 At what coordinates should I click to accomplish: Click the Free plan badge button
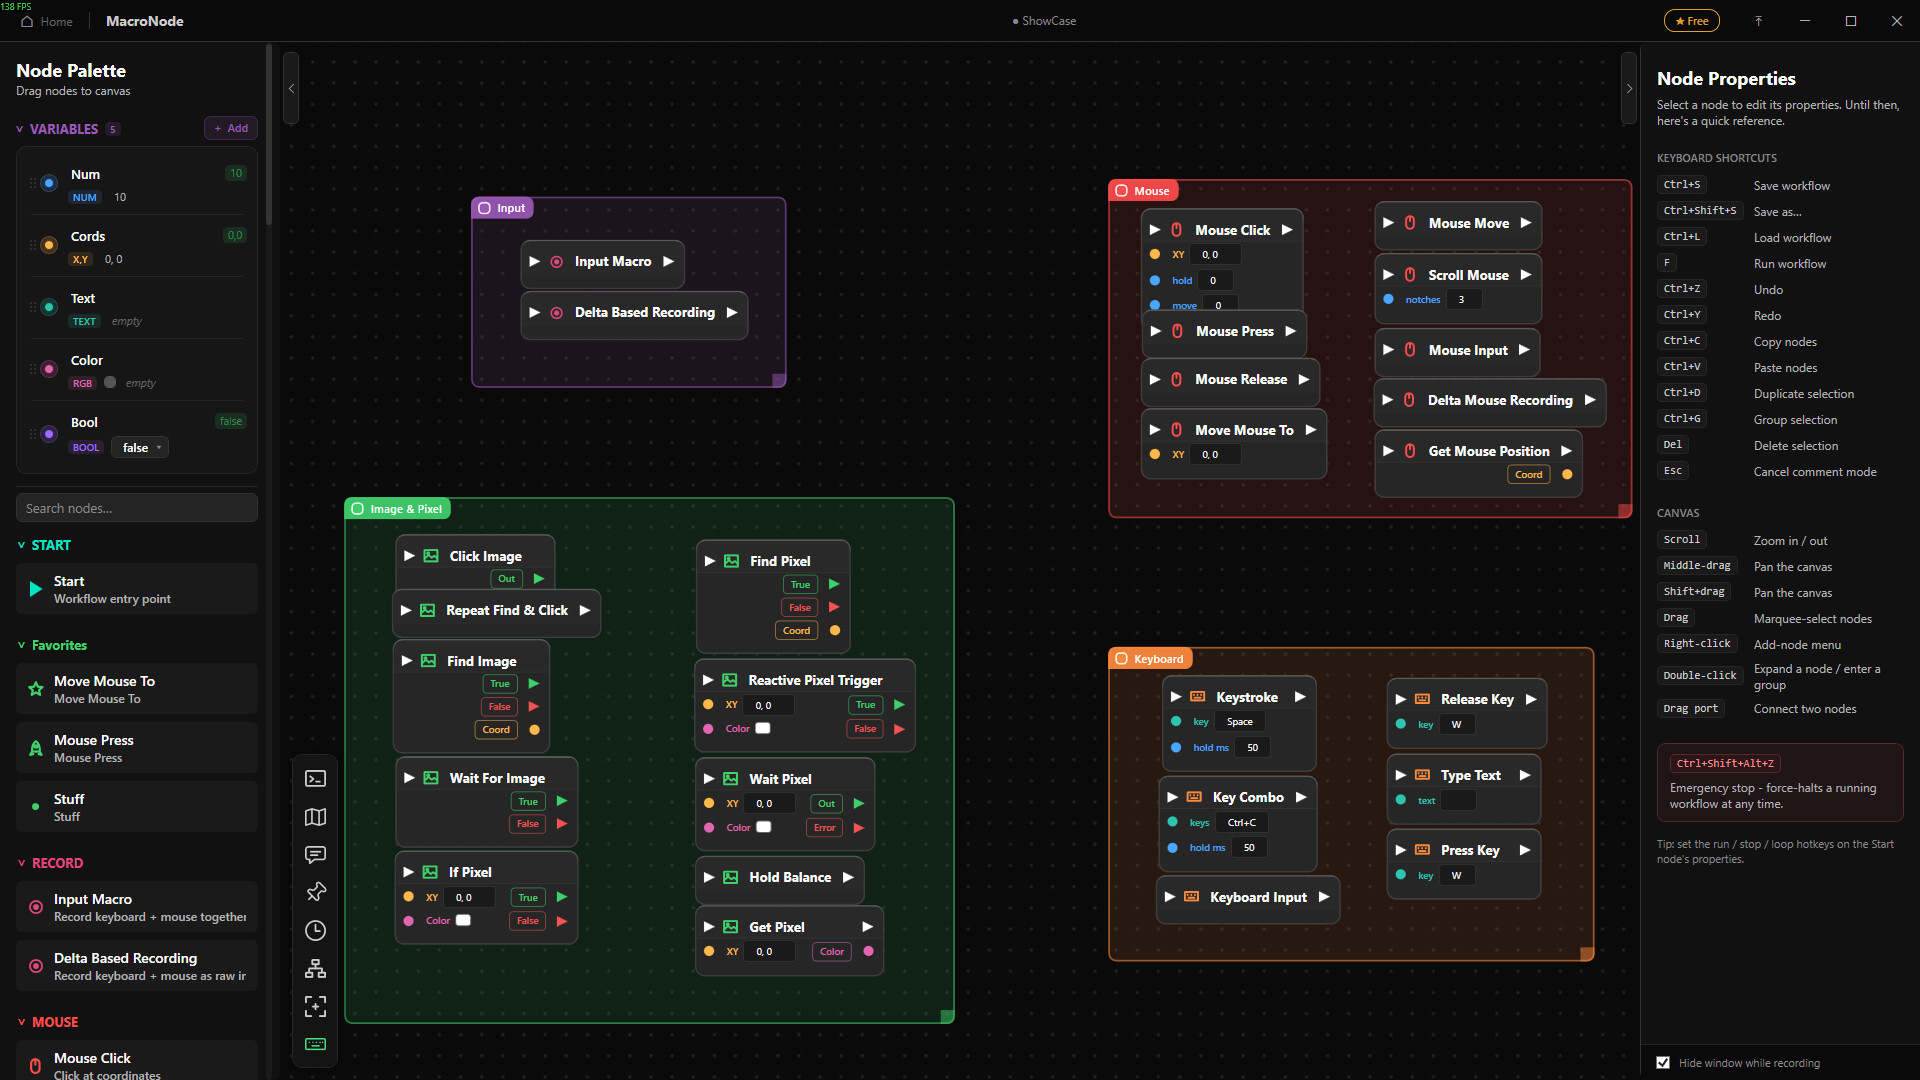point(1691,21)
